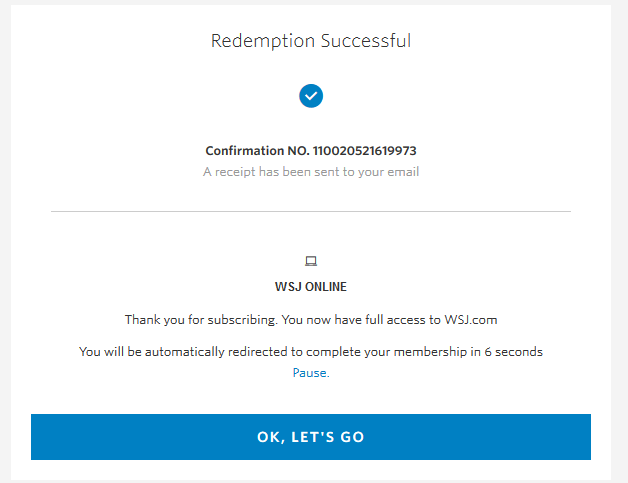
Task: Click the OK, LET'S GO button
Action: [311, 437]
